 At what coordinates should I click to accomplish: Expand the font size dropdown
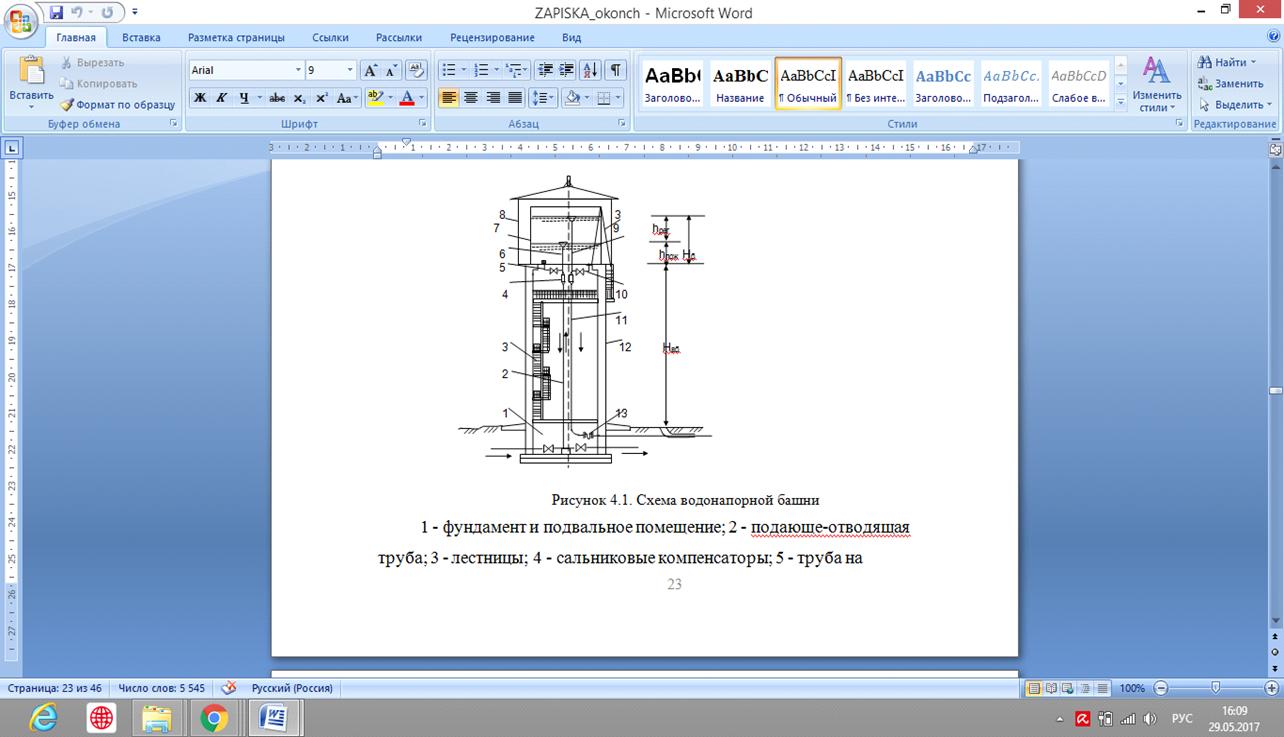point(350,70)
